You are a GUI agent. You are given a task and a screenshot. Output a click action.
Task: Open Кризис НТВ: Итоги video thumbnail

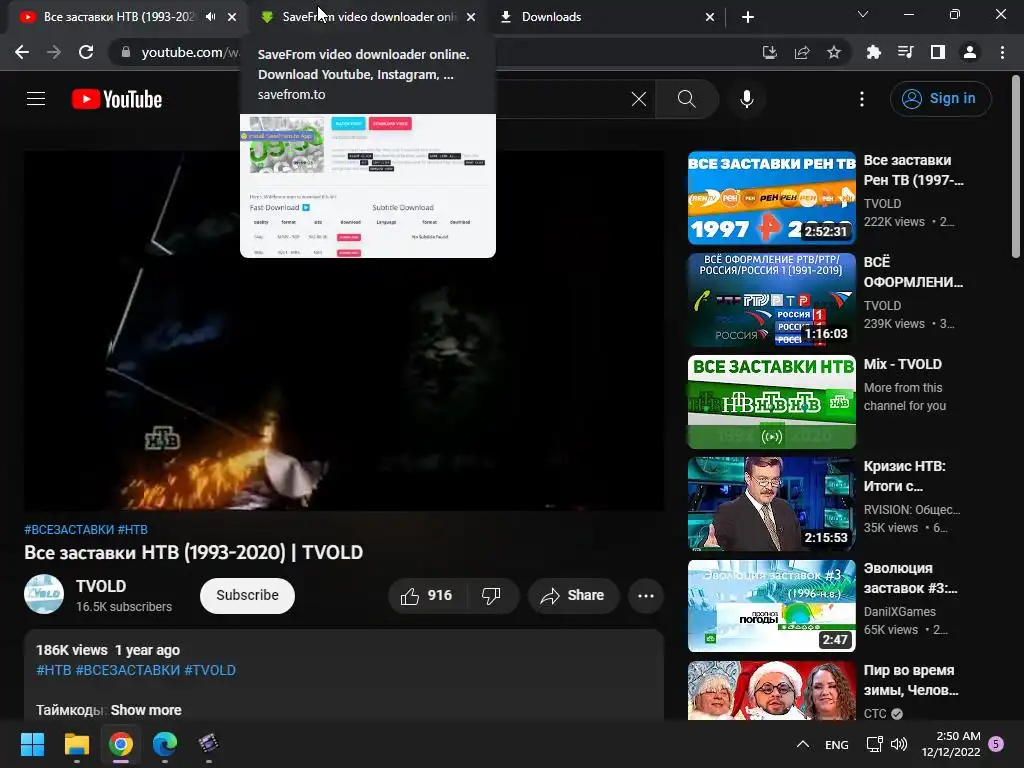(771, 504)
